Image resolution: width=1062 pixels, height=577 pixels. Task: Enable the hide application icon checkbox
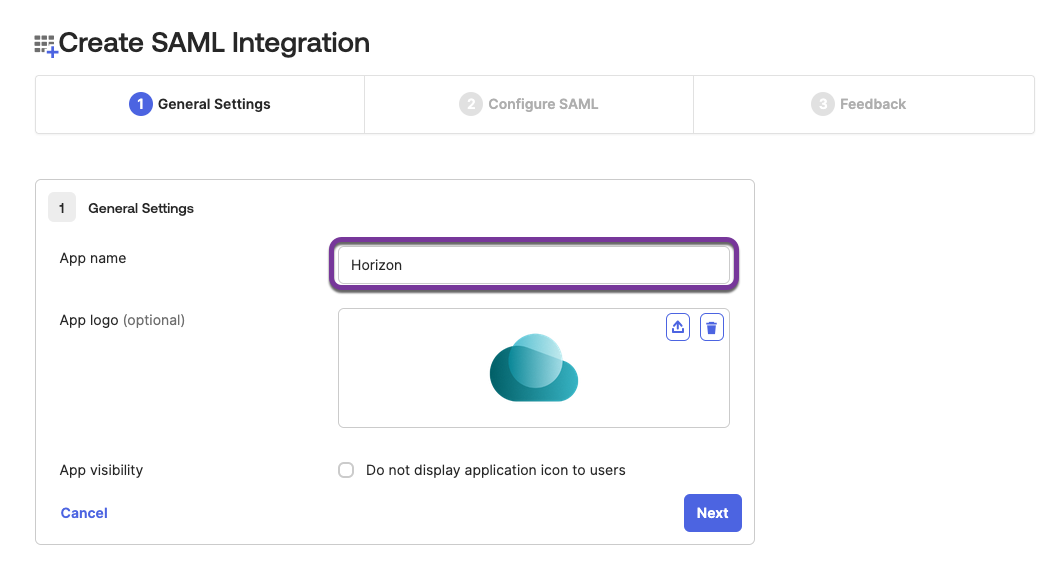pyautogui.click(x=346, y=470)
